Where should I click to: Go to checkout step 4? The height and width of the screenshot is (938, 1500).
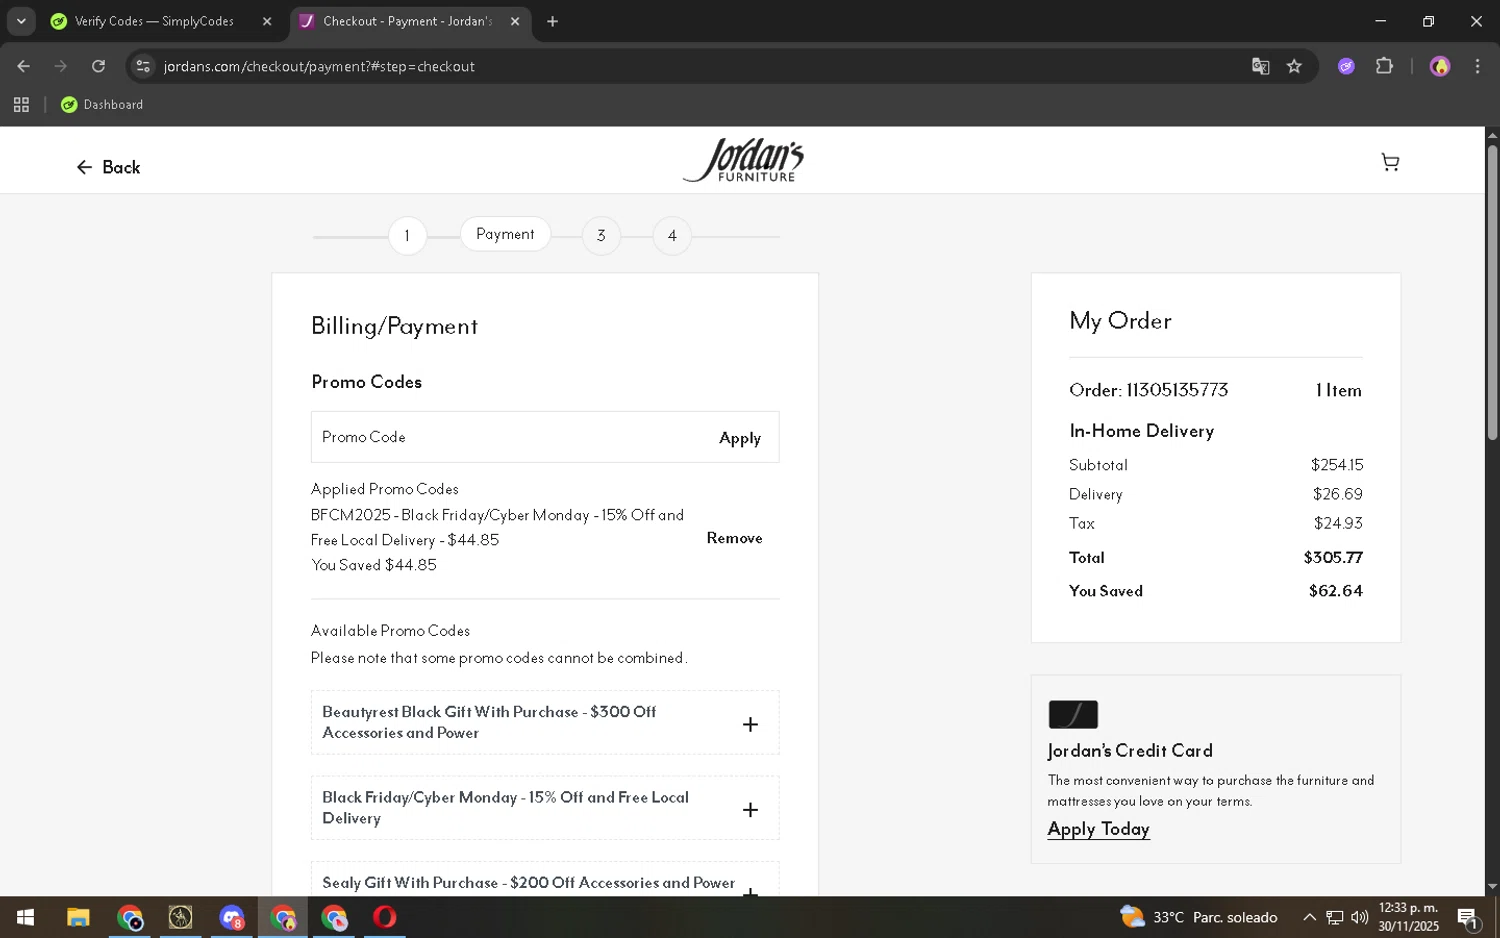672,236
